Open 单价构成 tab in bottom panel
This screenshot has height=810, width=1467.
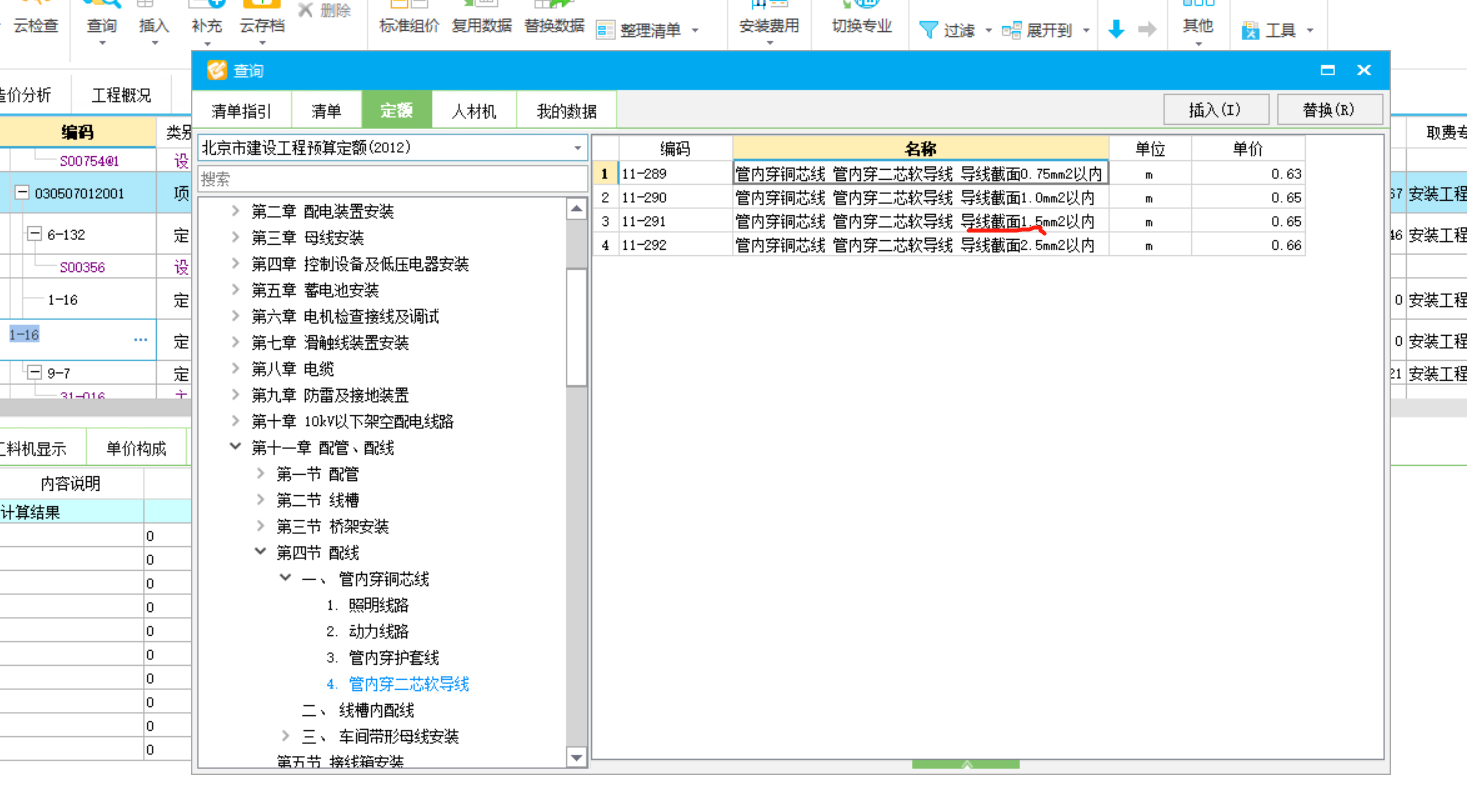click(x=136, y=449)
